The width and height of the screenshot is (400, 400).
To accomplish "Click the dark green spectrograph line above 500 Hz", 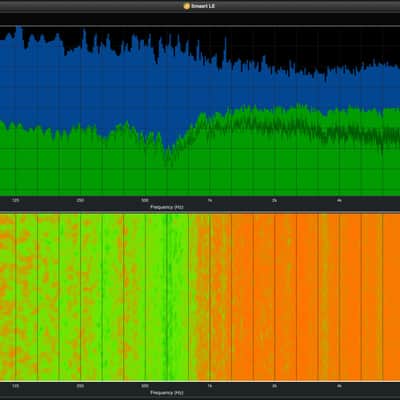I will click(x=168, y=297).
